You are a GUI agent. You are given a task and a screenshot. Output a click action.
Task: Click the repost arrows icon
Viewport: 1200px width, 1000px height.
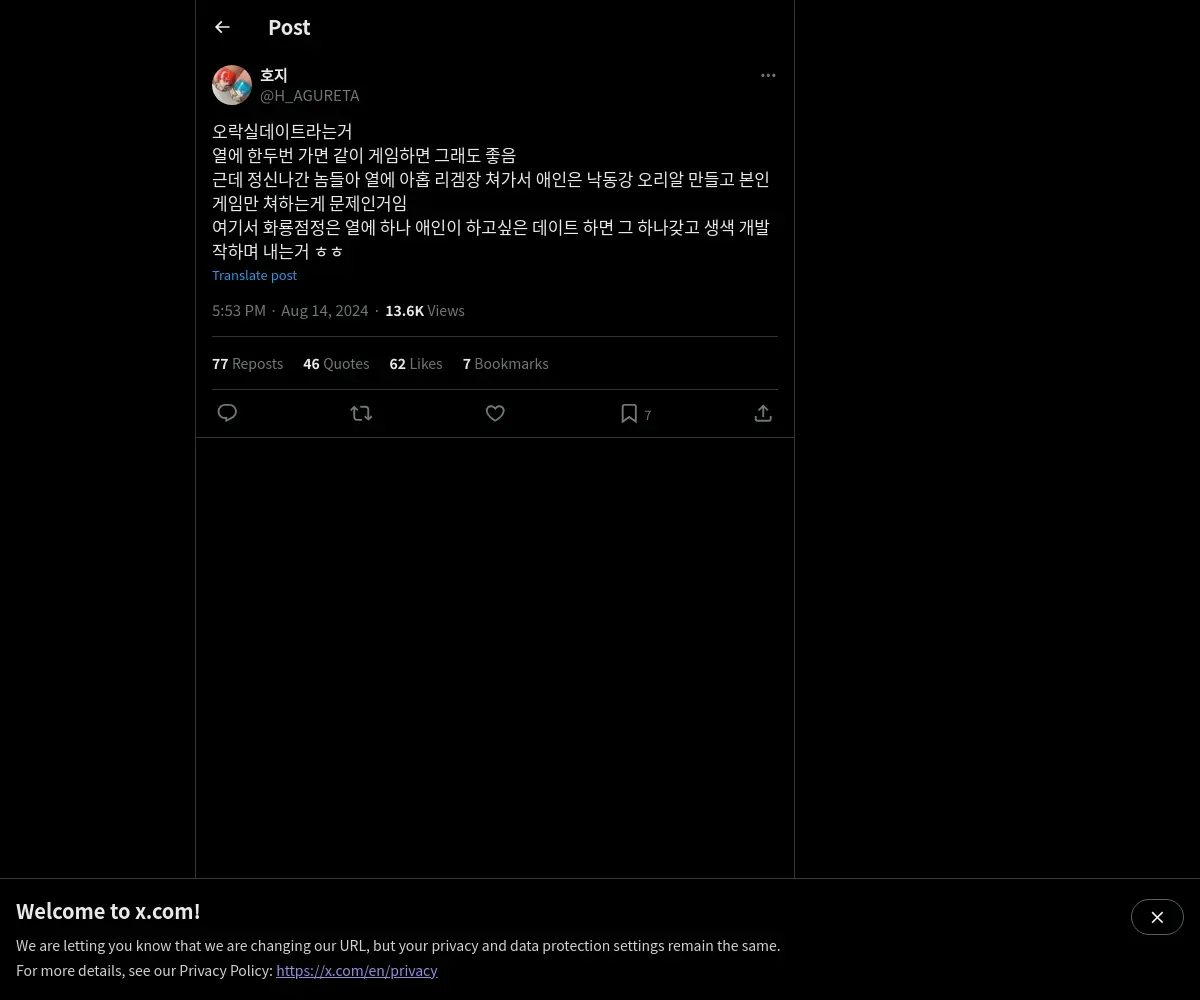361,413
